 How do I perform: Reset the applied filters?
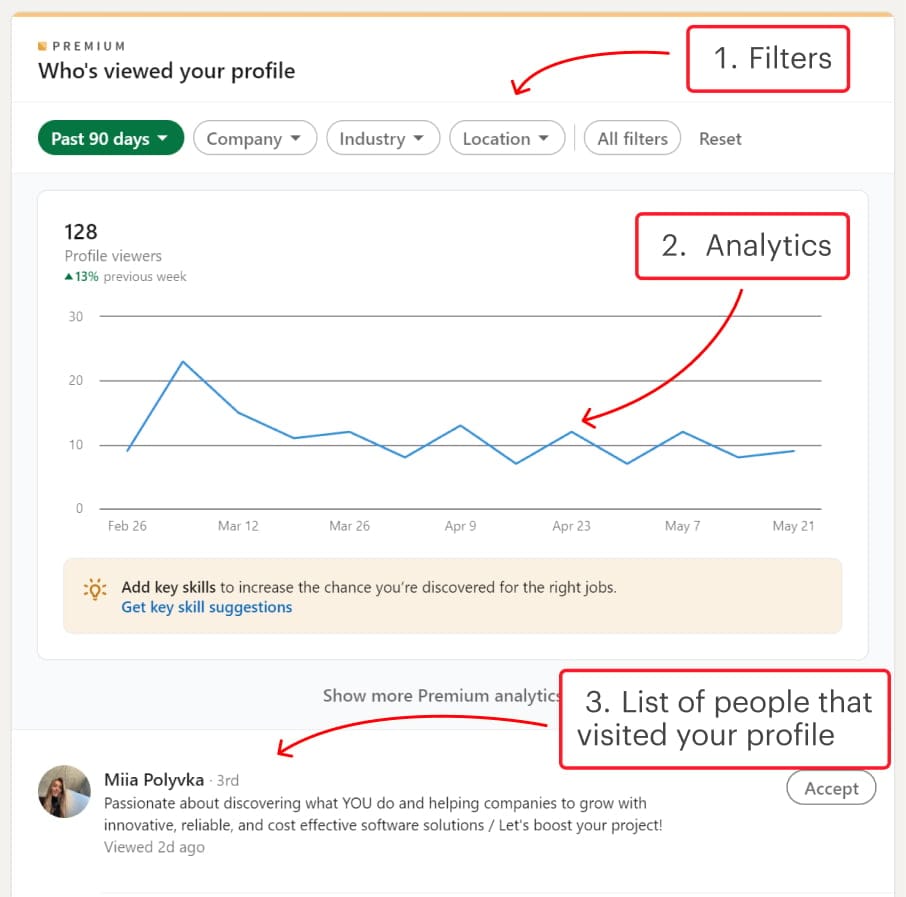(720, 139)
